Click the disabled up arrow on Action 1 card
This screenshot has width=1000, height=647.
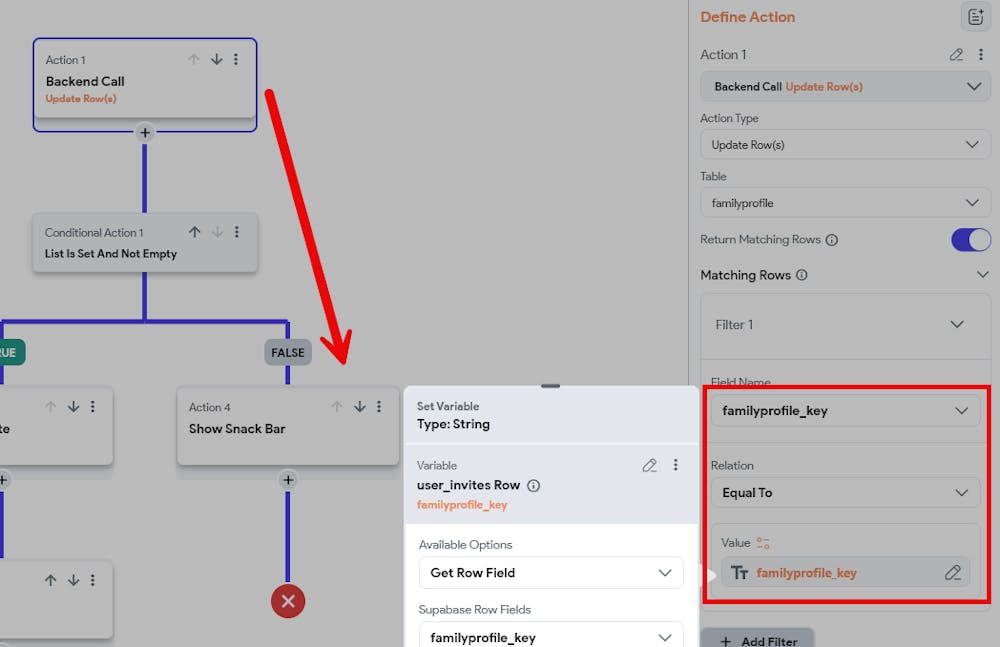[194, 59]
